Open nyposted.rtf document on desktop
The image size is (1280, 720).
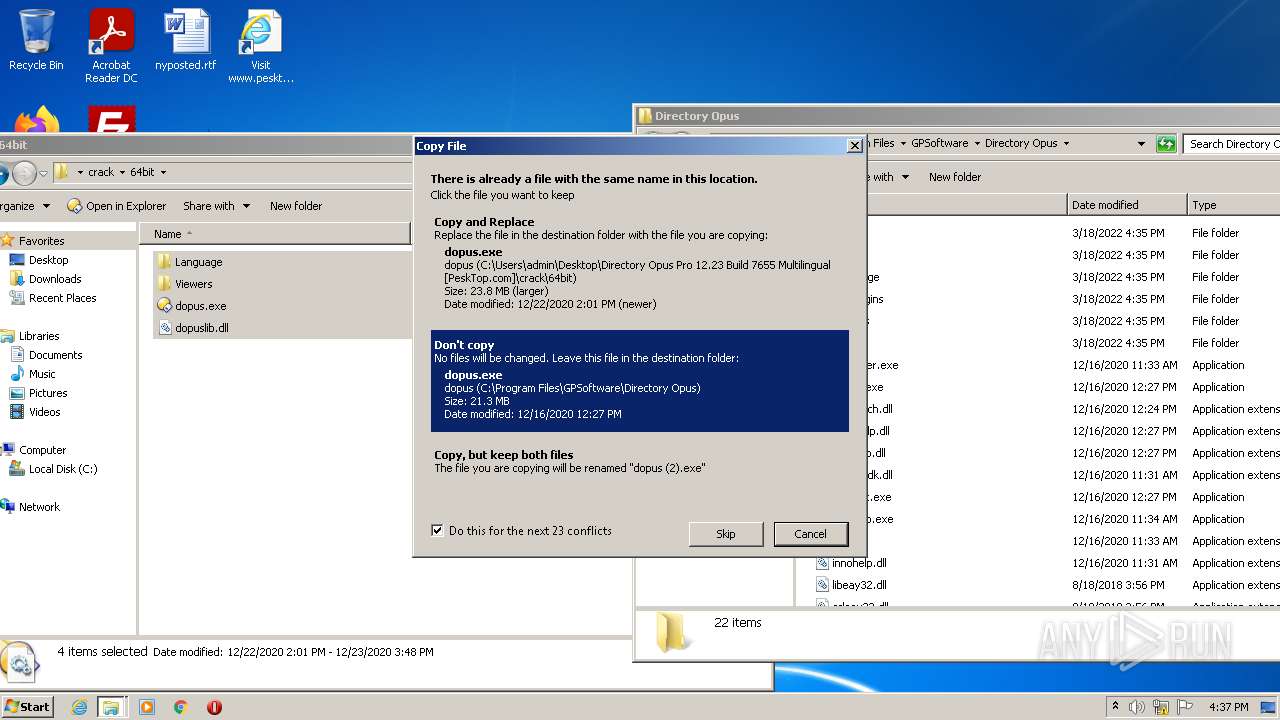coord(186,40)
